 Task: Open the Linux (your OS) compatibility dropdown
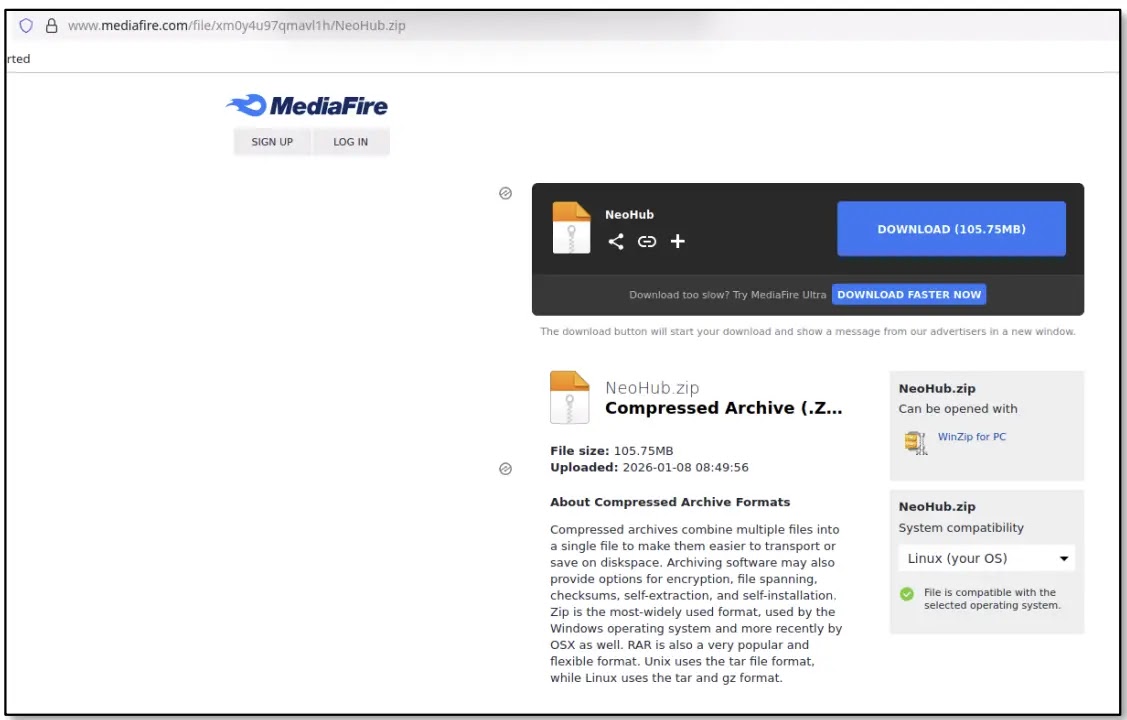(x=985, y=557)
